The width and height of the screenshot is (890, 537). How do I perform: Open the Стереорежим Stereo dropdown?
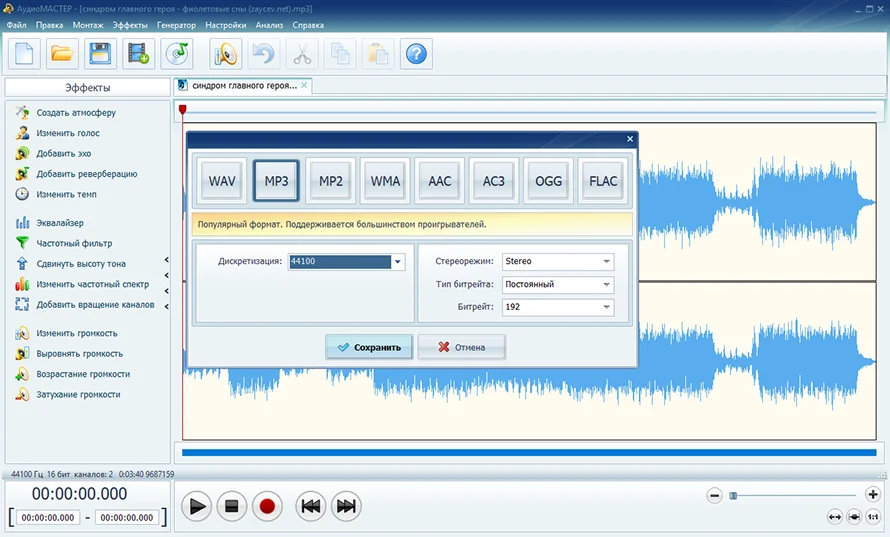(558, 261)
